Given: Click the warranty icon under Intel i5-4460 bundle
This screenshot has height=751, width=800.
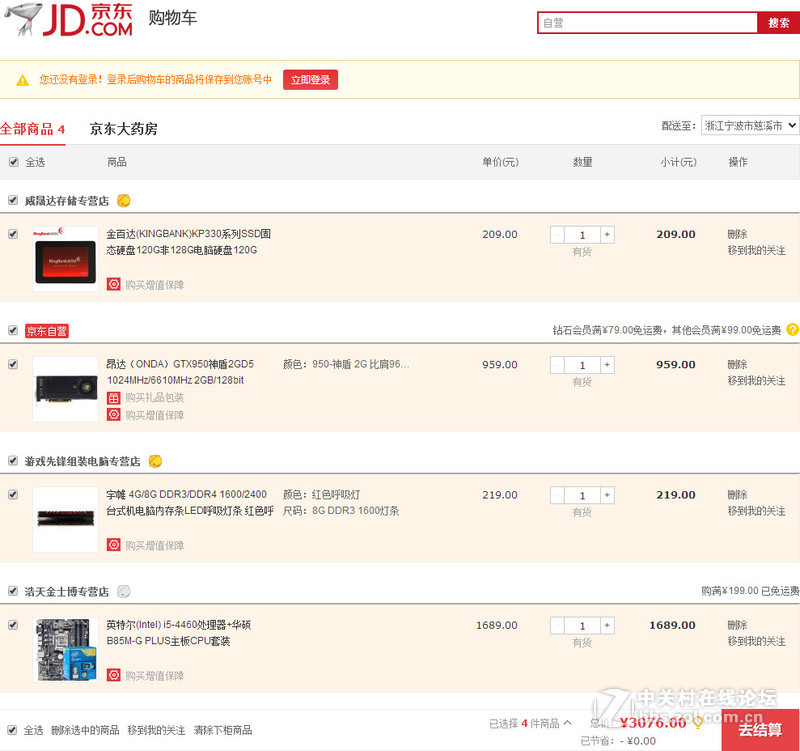Looking at the screenshot, I should pyautogui.click(x=113, y=675).
